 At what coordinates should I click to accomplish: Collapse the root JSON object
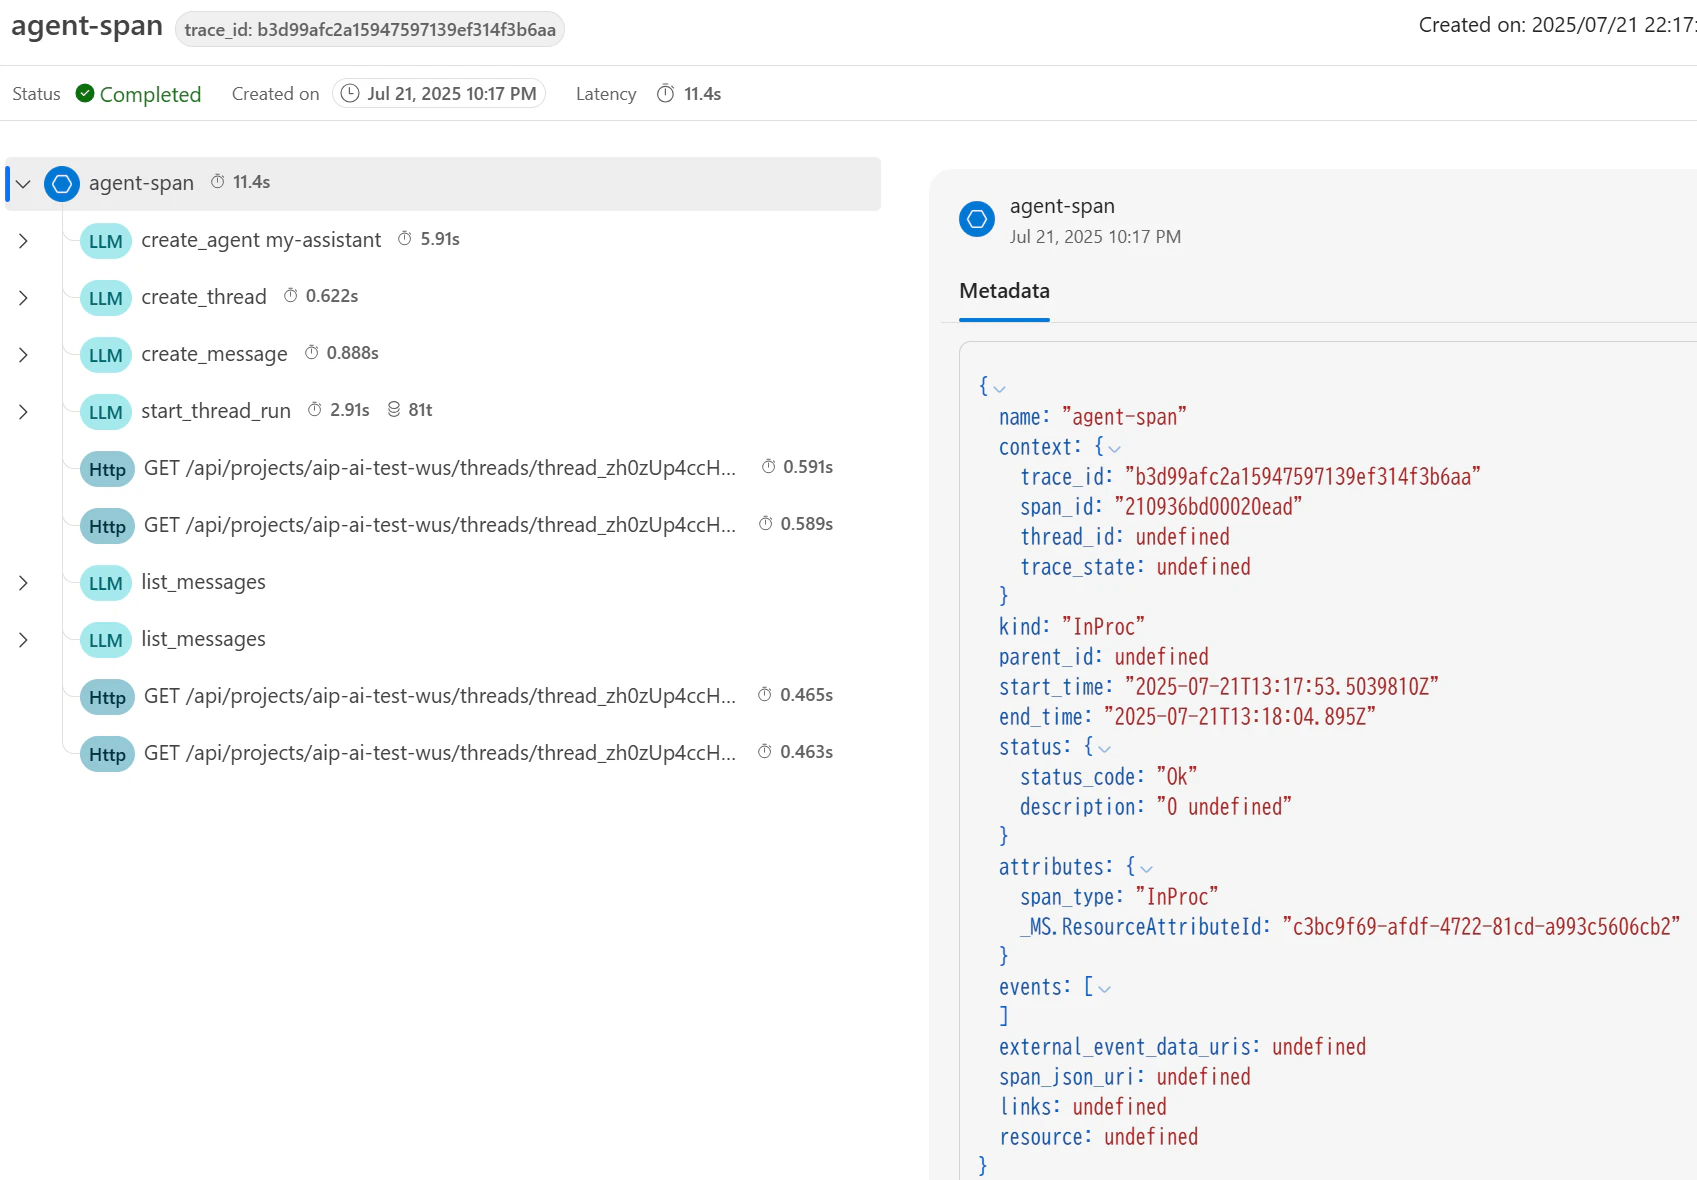(x=999, y=388)
